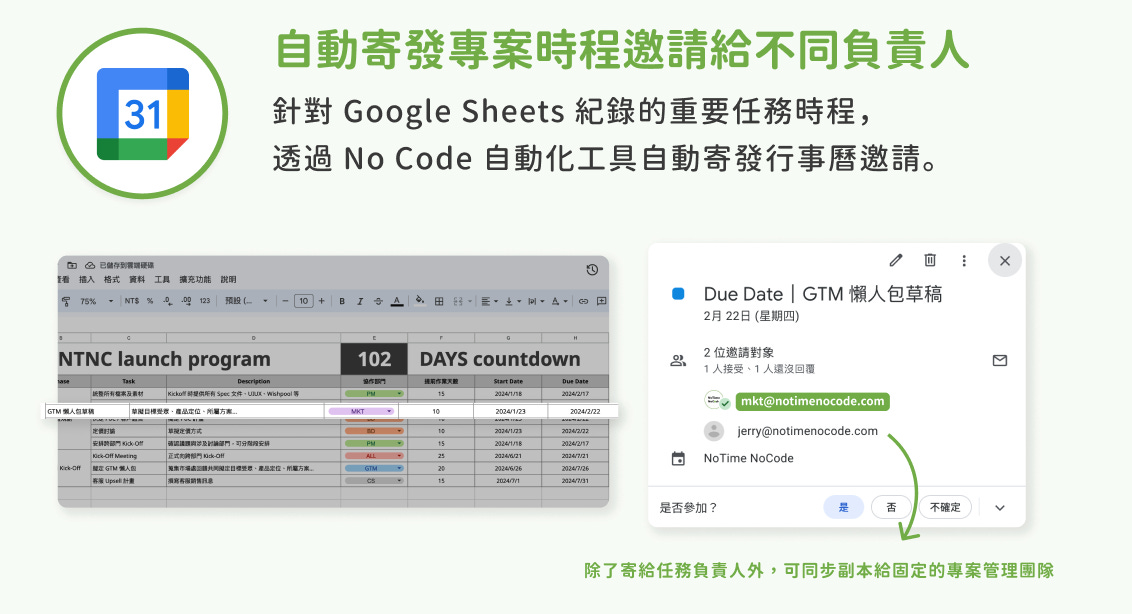Open the 說明 menu
The width and height of the screenshot is (1132, 614).
(x=228, y=280)
